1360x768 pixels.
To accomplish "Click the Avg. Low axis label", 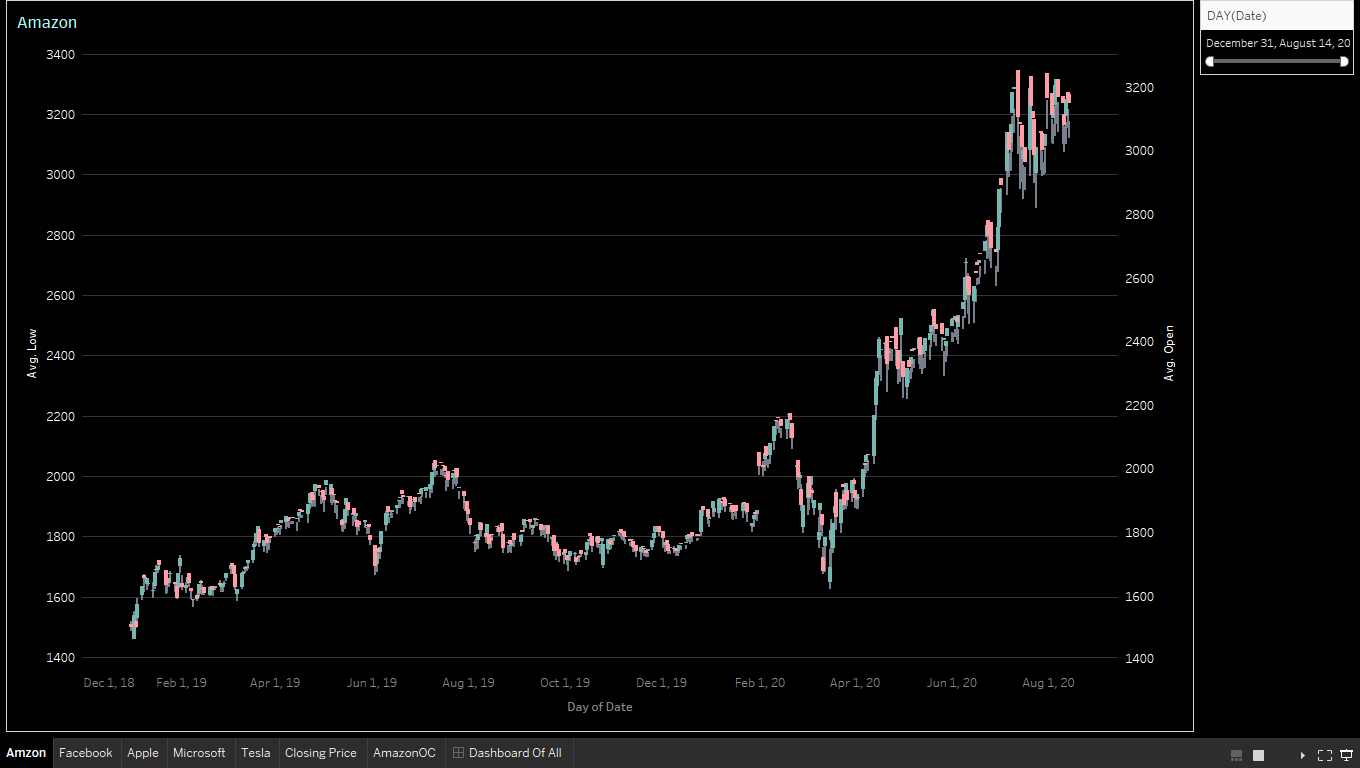I will pyautogui.click(x=32, y=355).
